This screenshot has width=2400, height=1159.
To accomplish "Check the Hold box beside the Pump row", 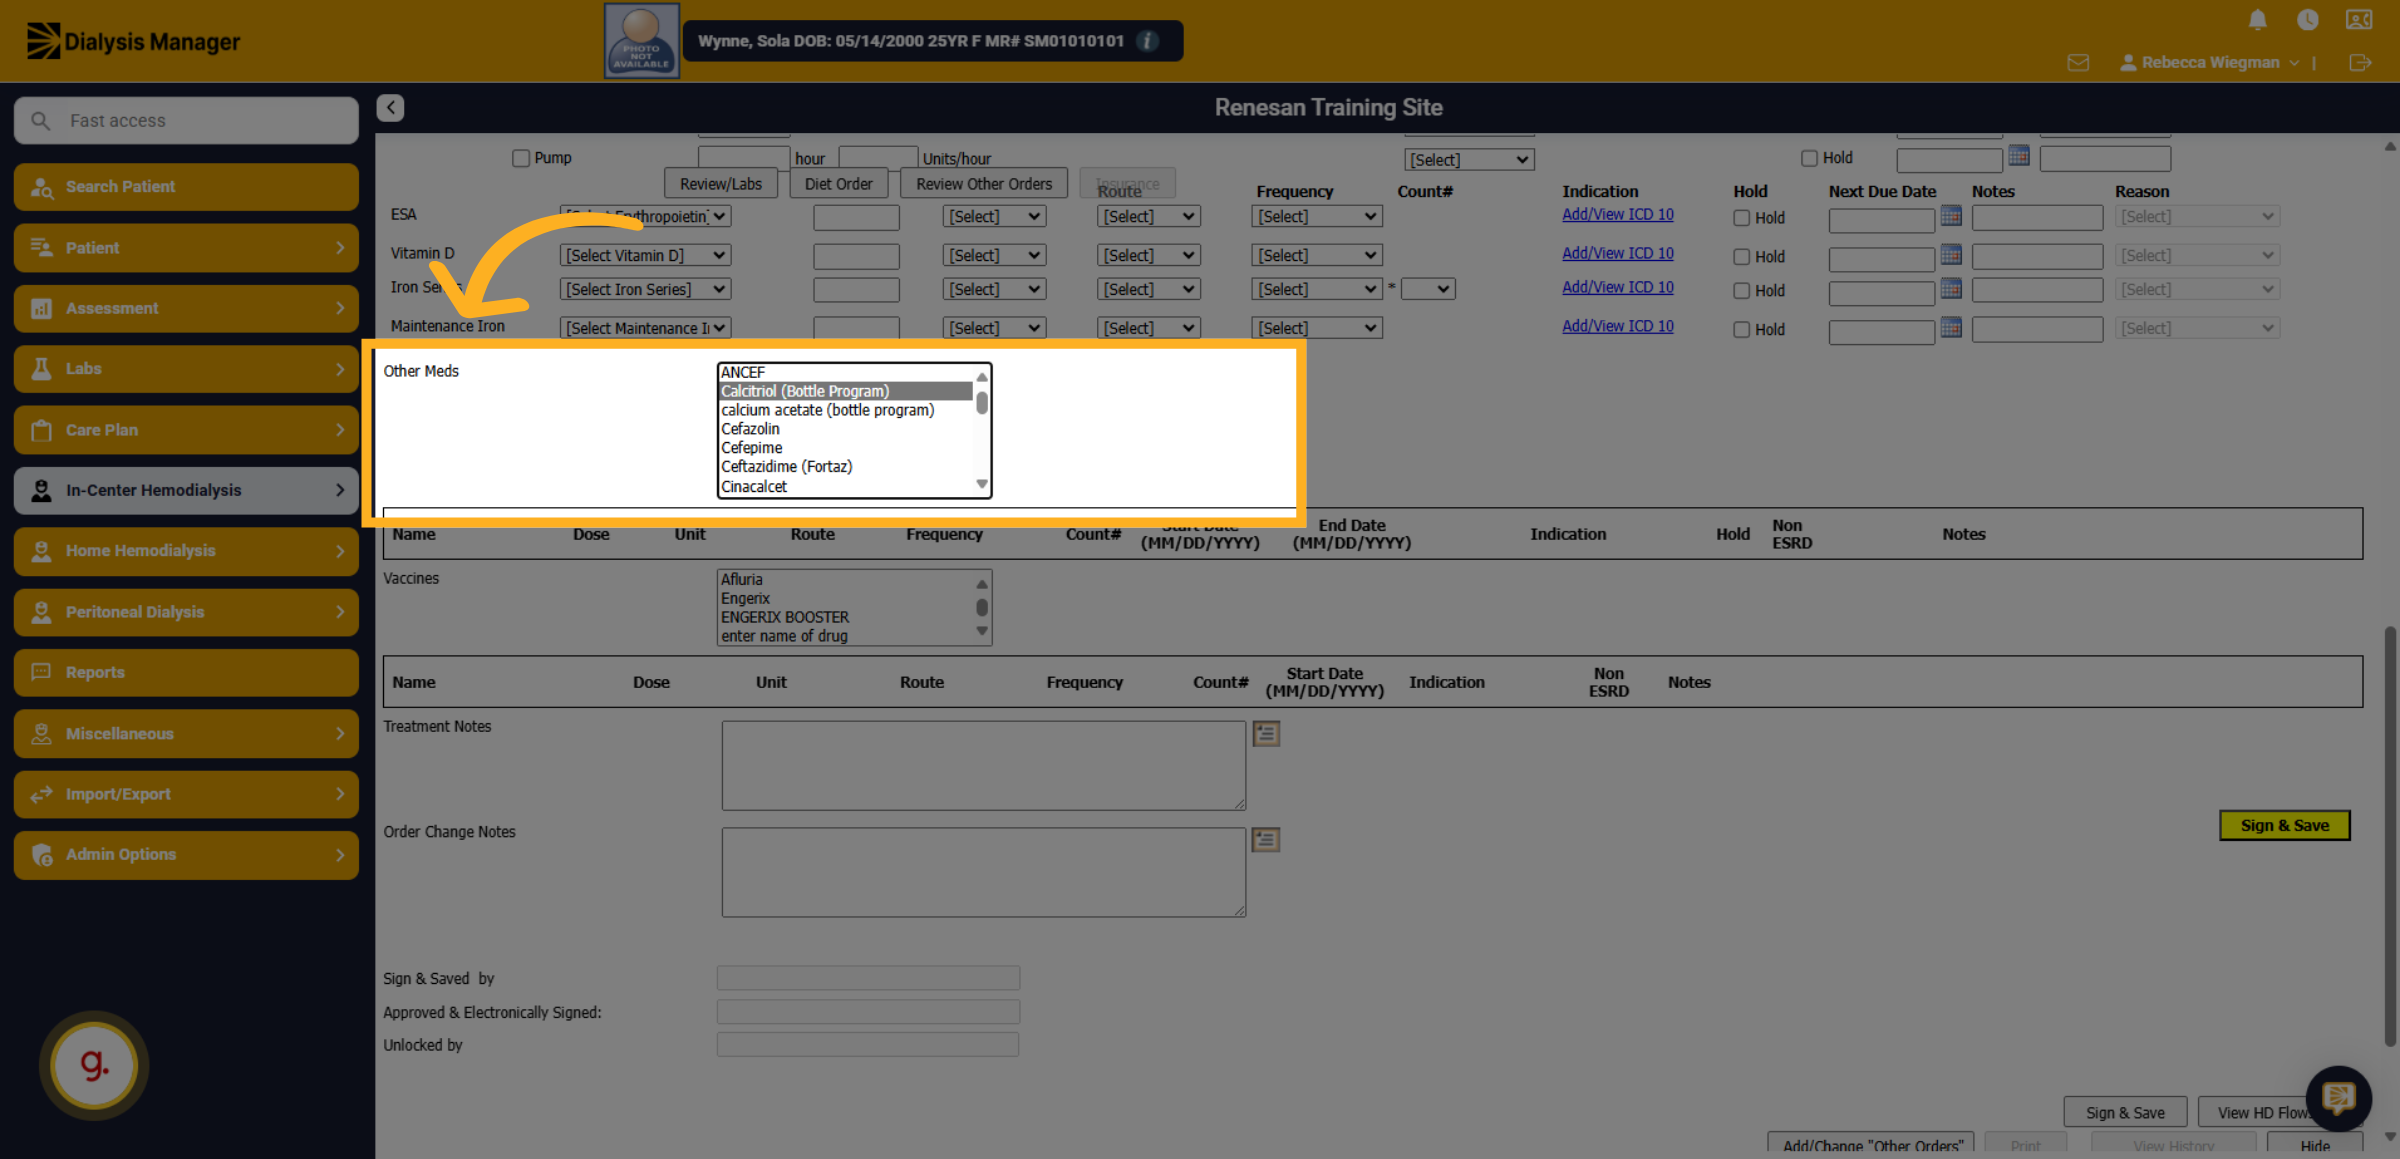I will point(1809,158).
